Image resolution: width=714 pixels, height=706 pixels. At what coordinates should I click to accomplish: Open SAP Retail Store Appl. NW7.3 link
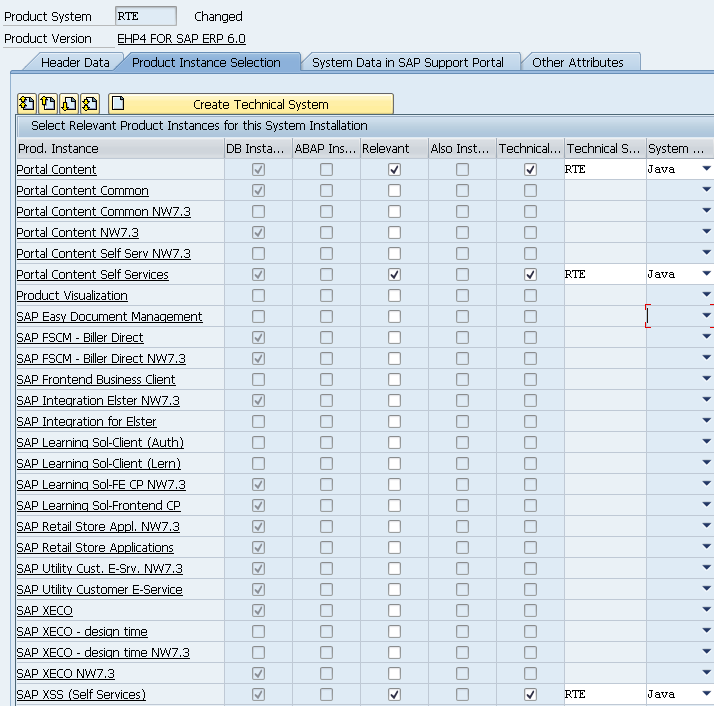pyautogui.click(x=98, y=527)
